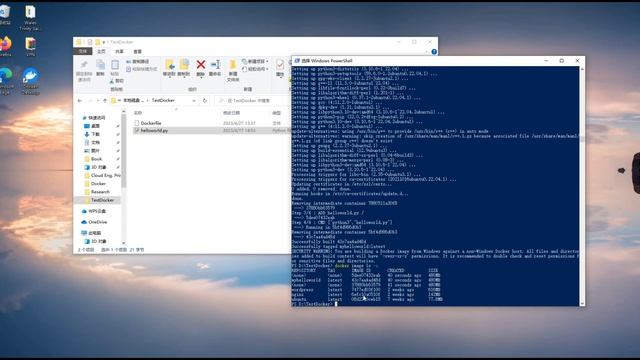Switch to the Home ribbon tab
Screen dimensions: 640x360
click(x=101, y=51)
